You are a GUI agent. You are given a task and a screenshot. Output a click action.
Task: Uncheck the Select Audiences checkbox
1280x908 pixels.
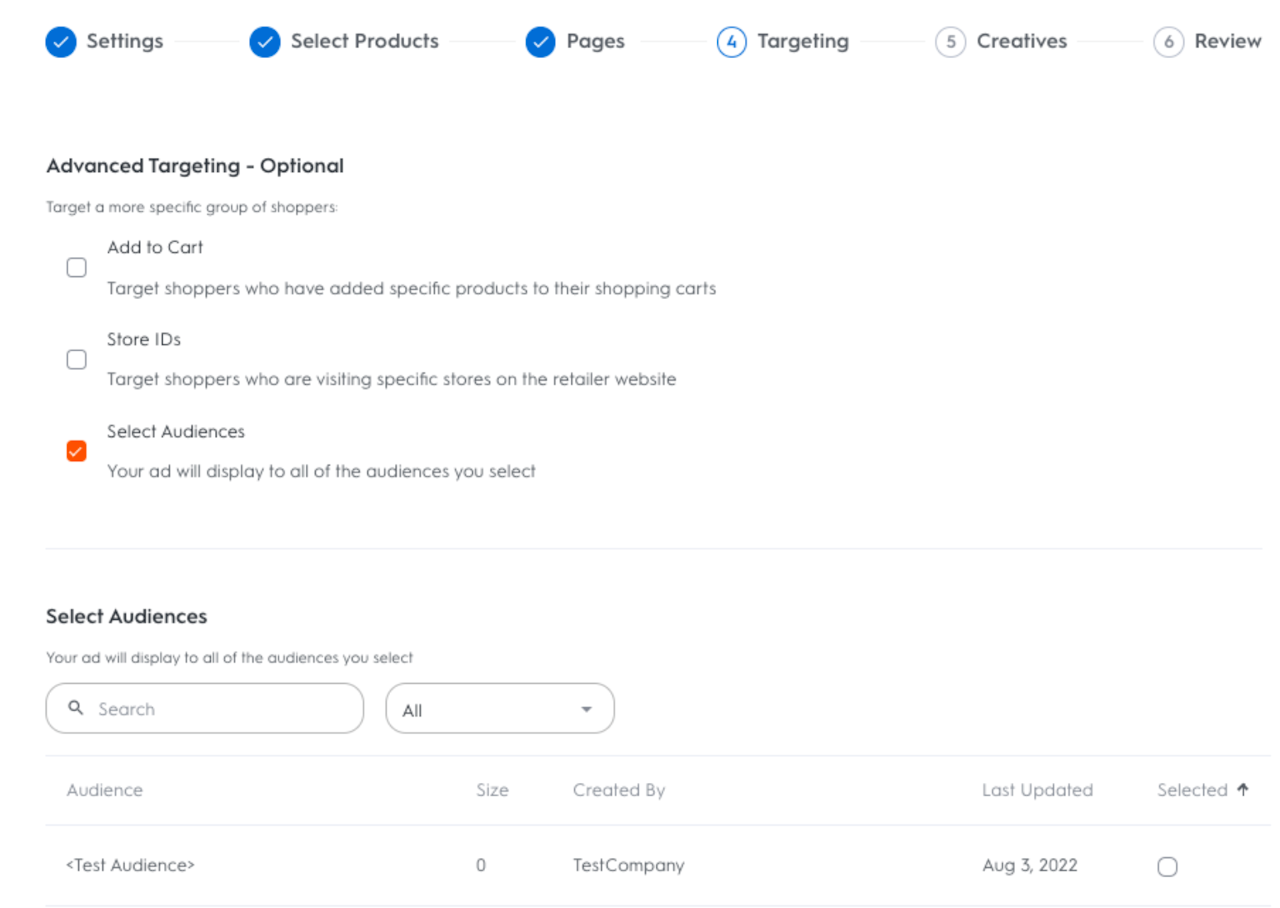point(77,451)
